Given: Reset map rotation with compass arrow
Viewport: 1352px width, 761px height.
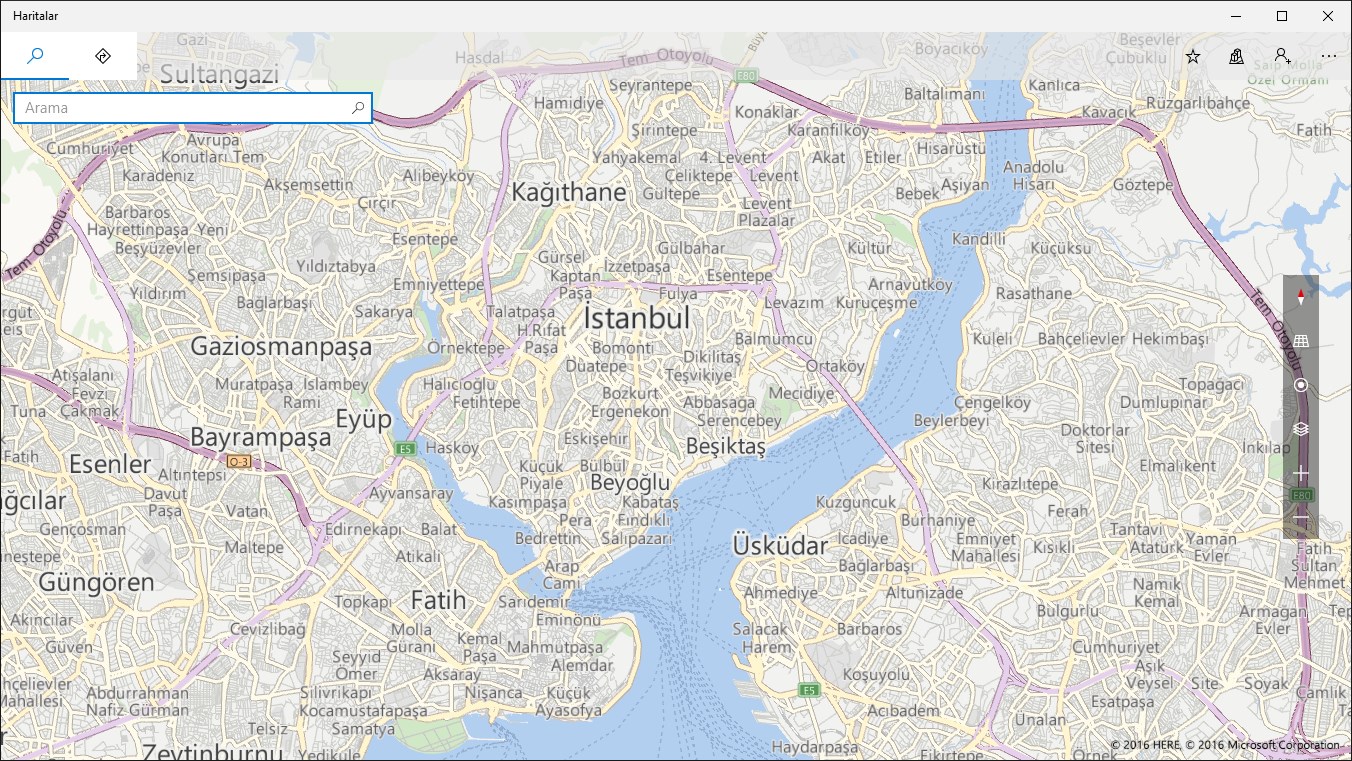Looking at the screenshot, I should 1301,297.
